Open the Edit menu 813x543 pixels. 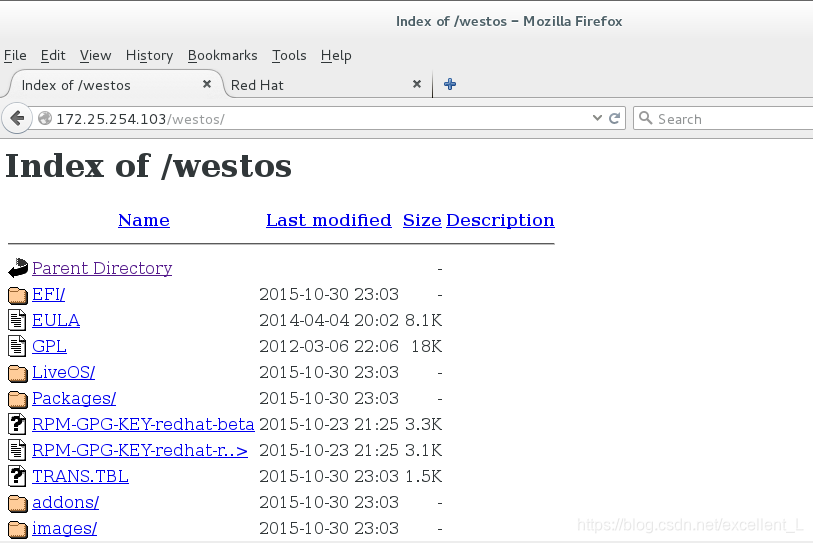pos(53,55)
